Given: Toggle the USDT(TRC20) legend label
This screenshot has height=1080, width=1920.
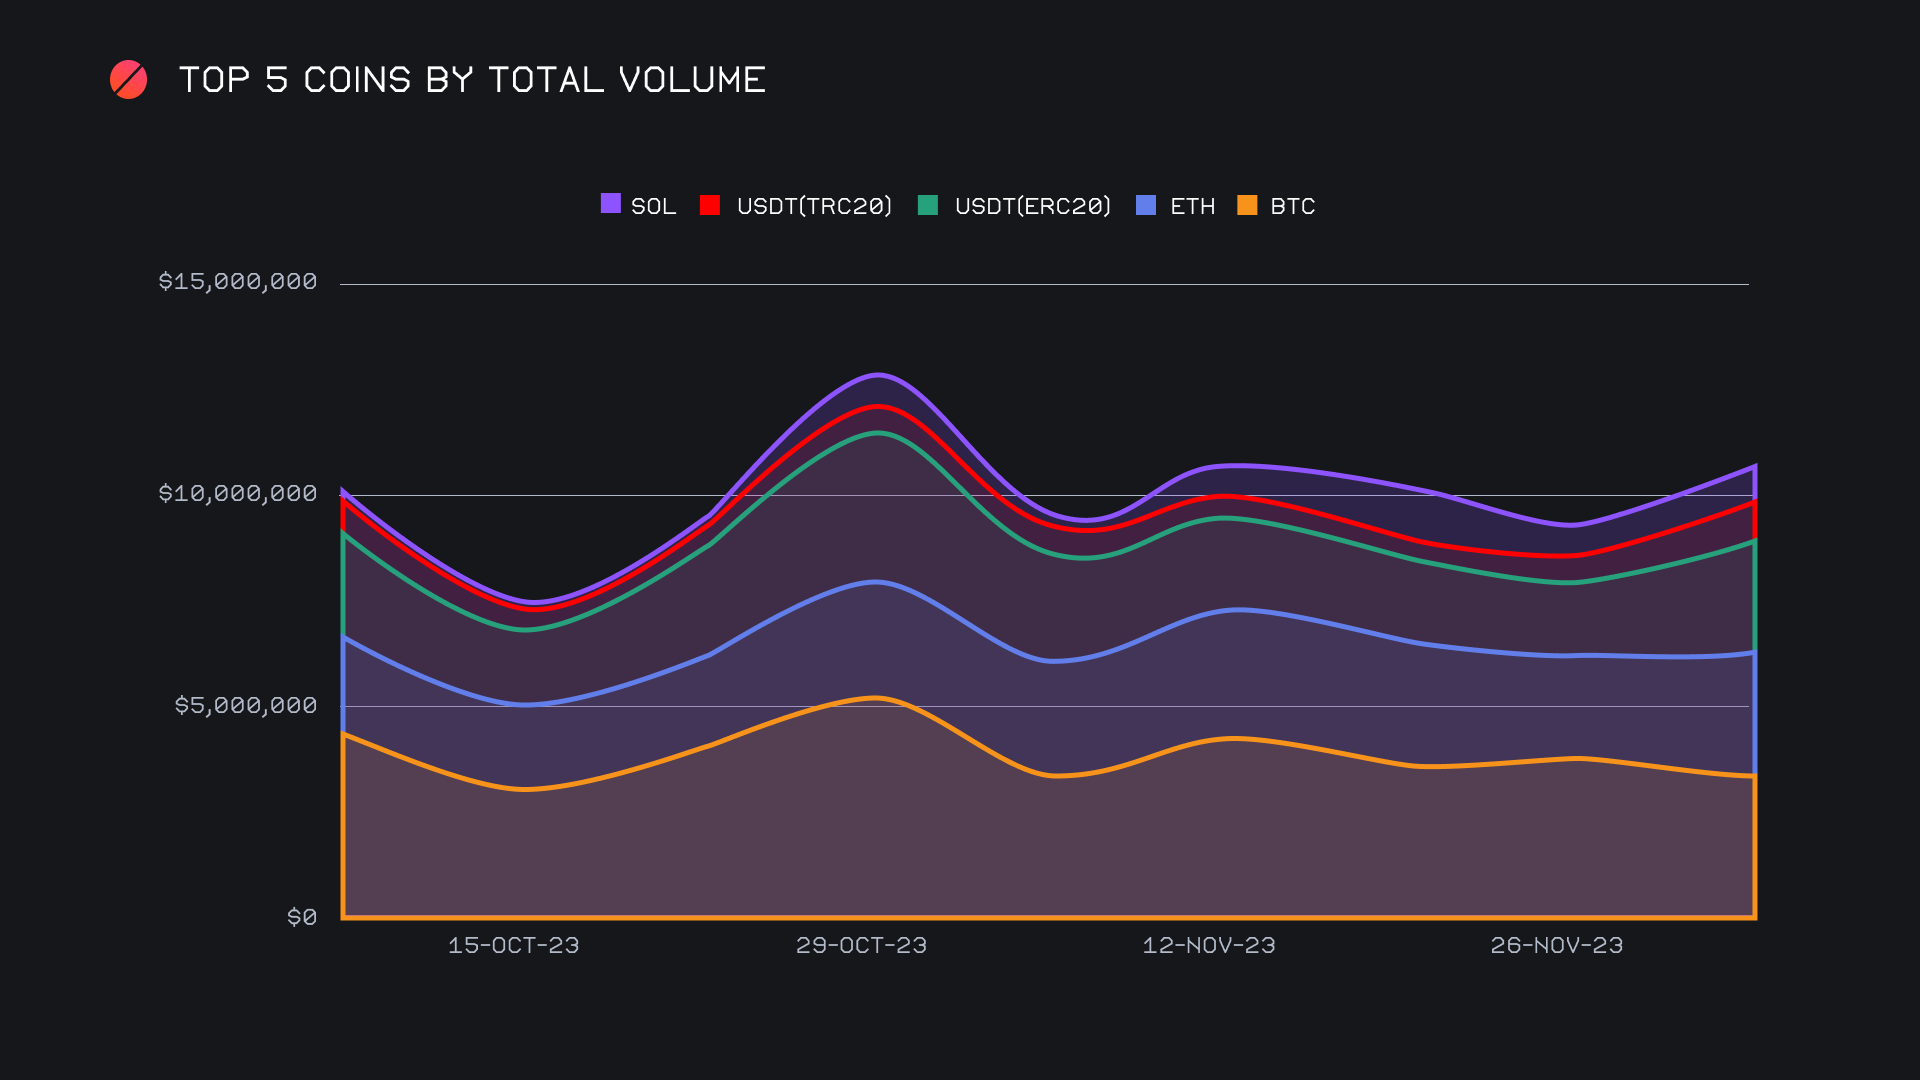Looking at the screenshot, I should 814,207.
